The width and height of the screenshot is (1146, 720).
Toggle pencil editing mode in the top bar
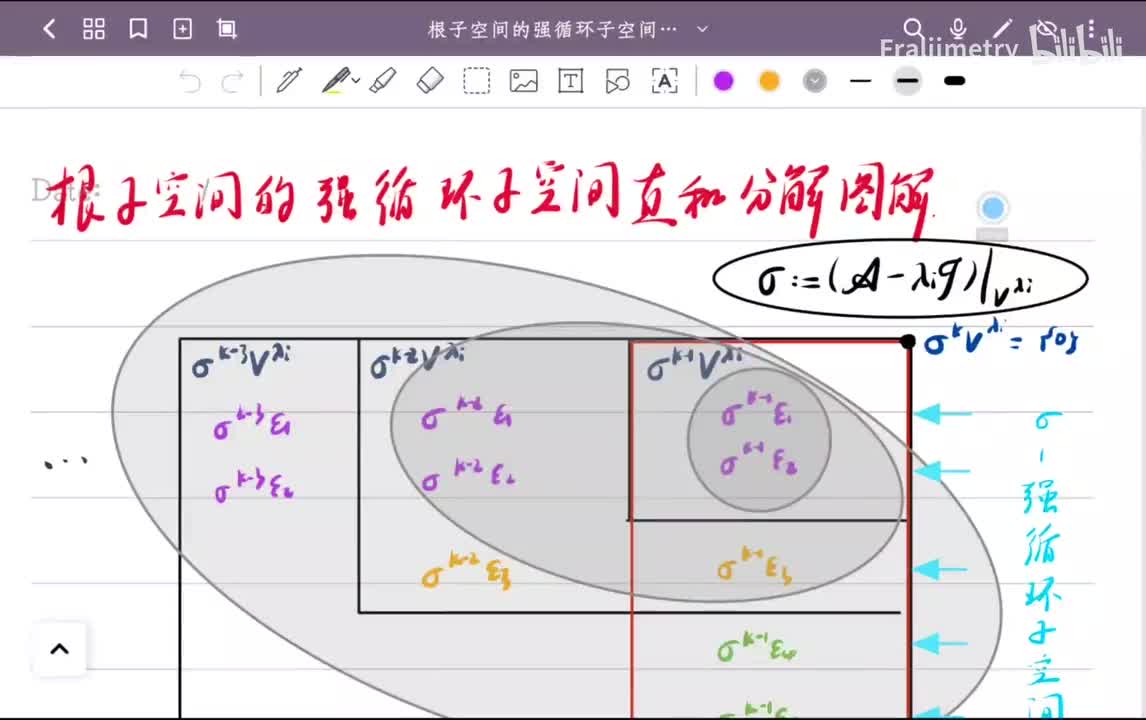coord(1002,29)
